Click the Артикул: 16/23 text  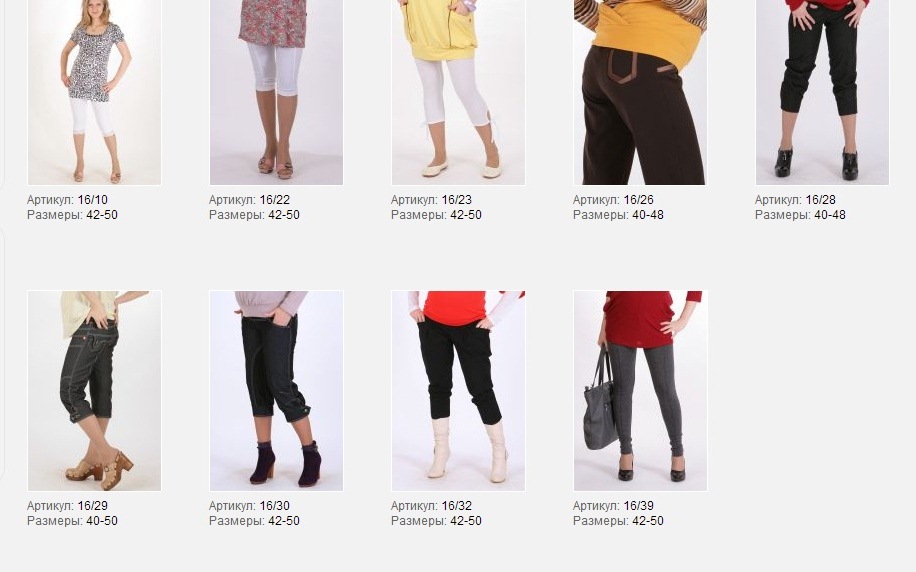[431, 200]
